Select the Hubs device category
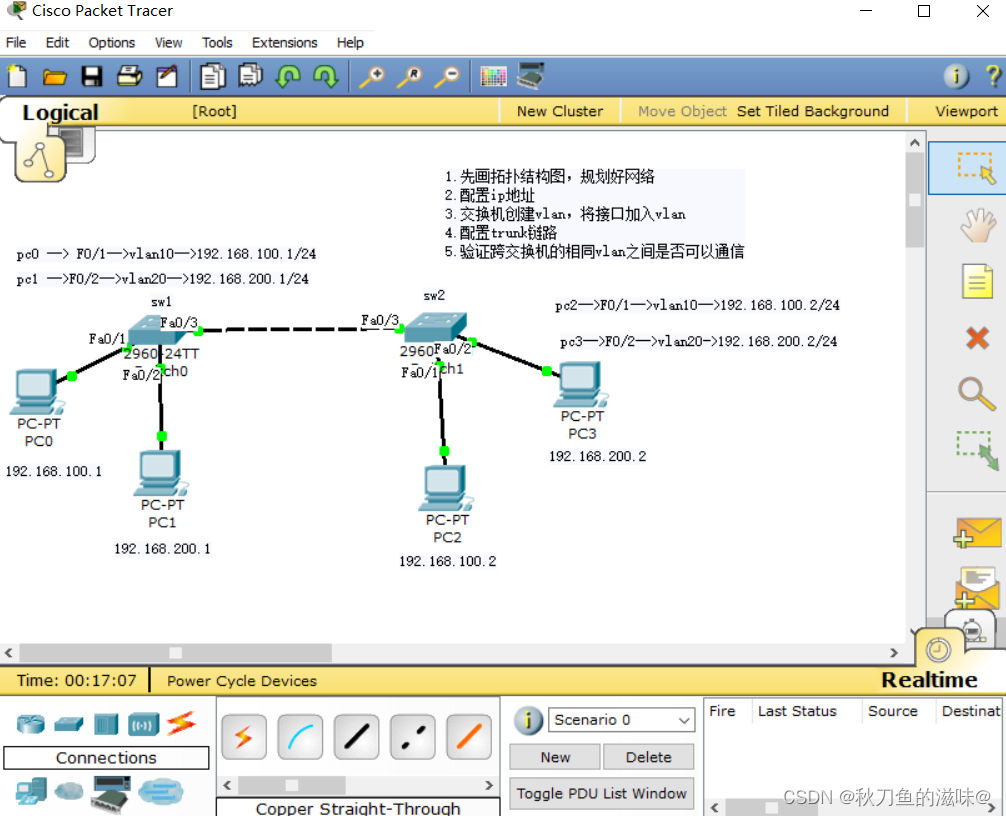Screen dimensions: 1006x816 (106, 724)
